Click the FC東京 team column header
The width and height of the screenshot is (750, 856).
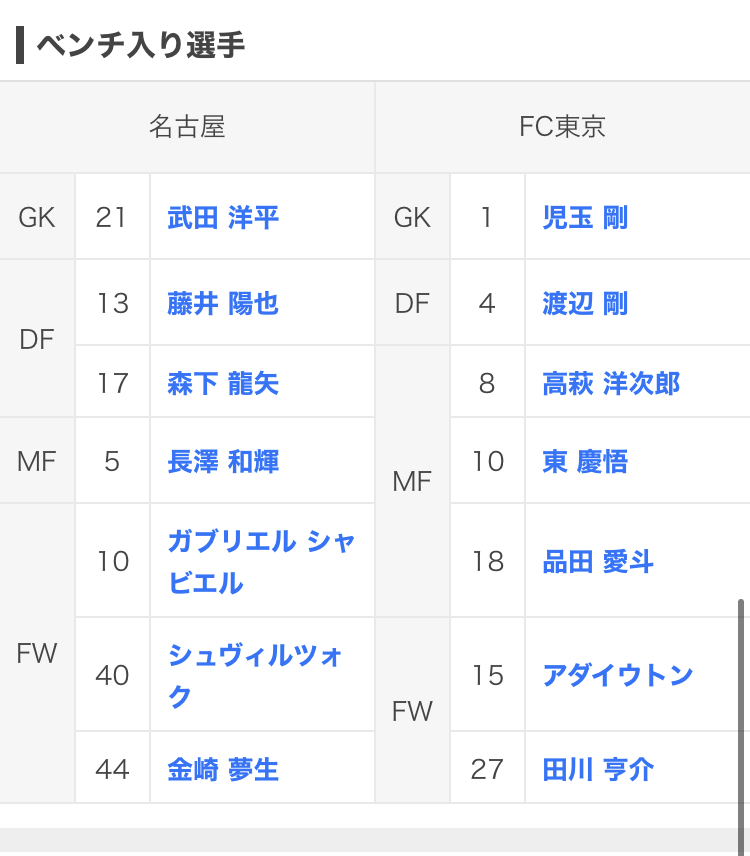pos(563,127)
